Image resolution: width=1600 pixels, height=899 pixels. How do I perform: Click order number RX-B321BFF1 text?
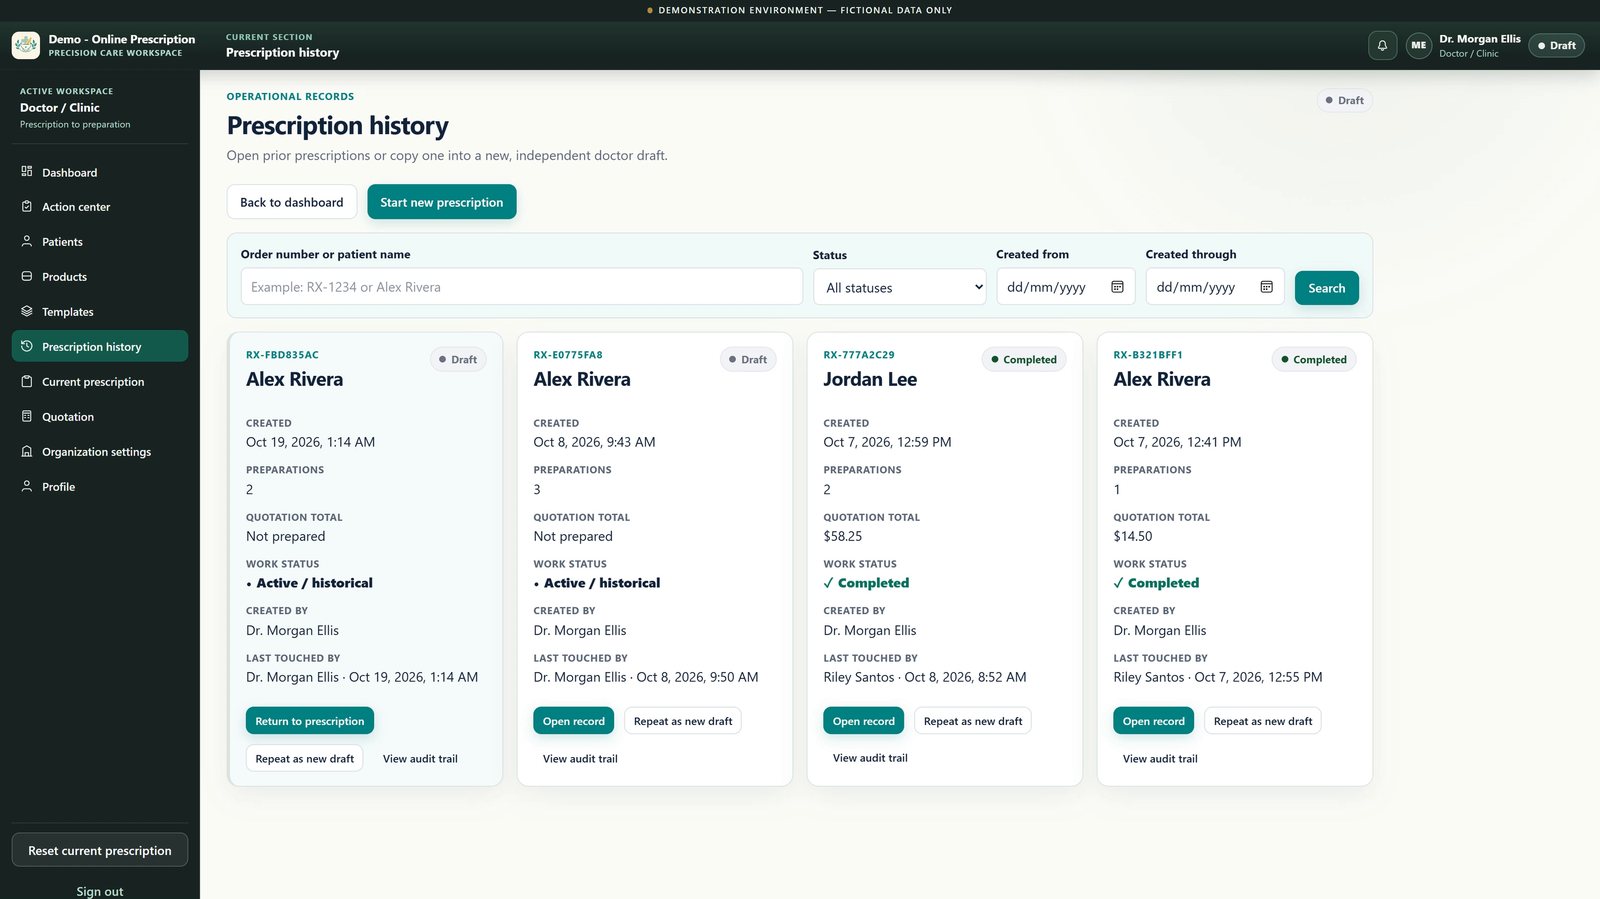(1148, 355)
